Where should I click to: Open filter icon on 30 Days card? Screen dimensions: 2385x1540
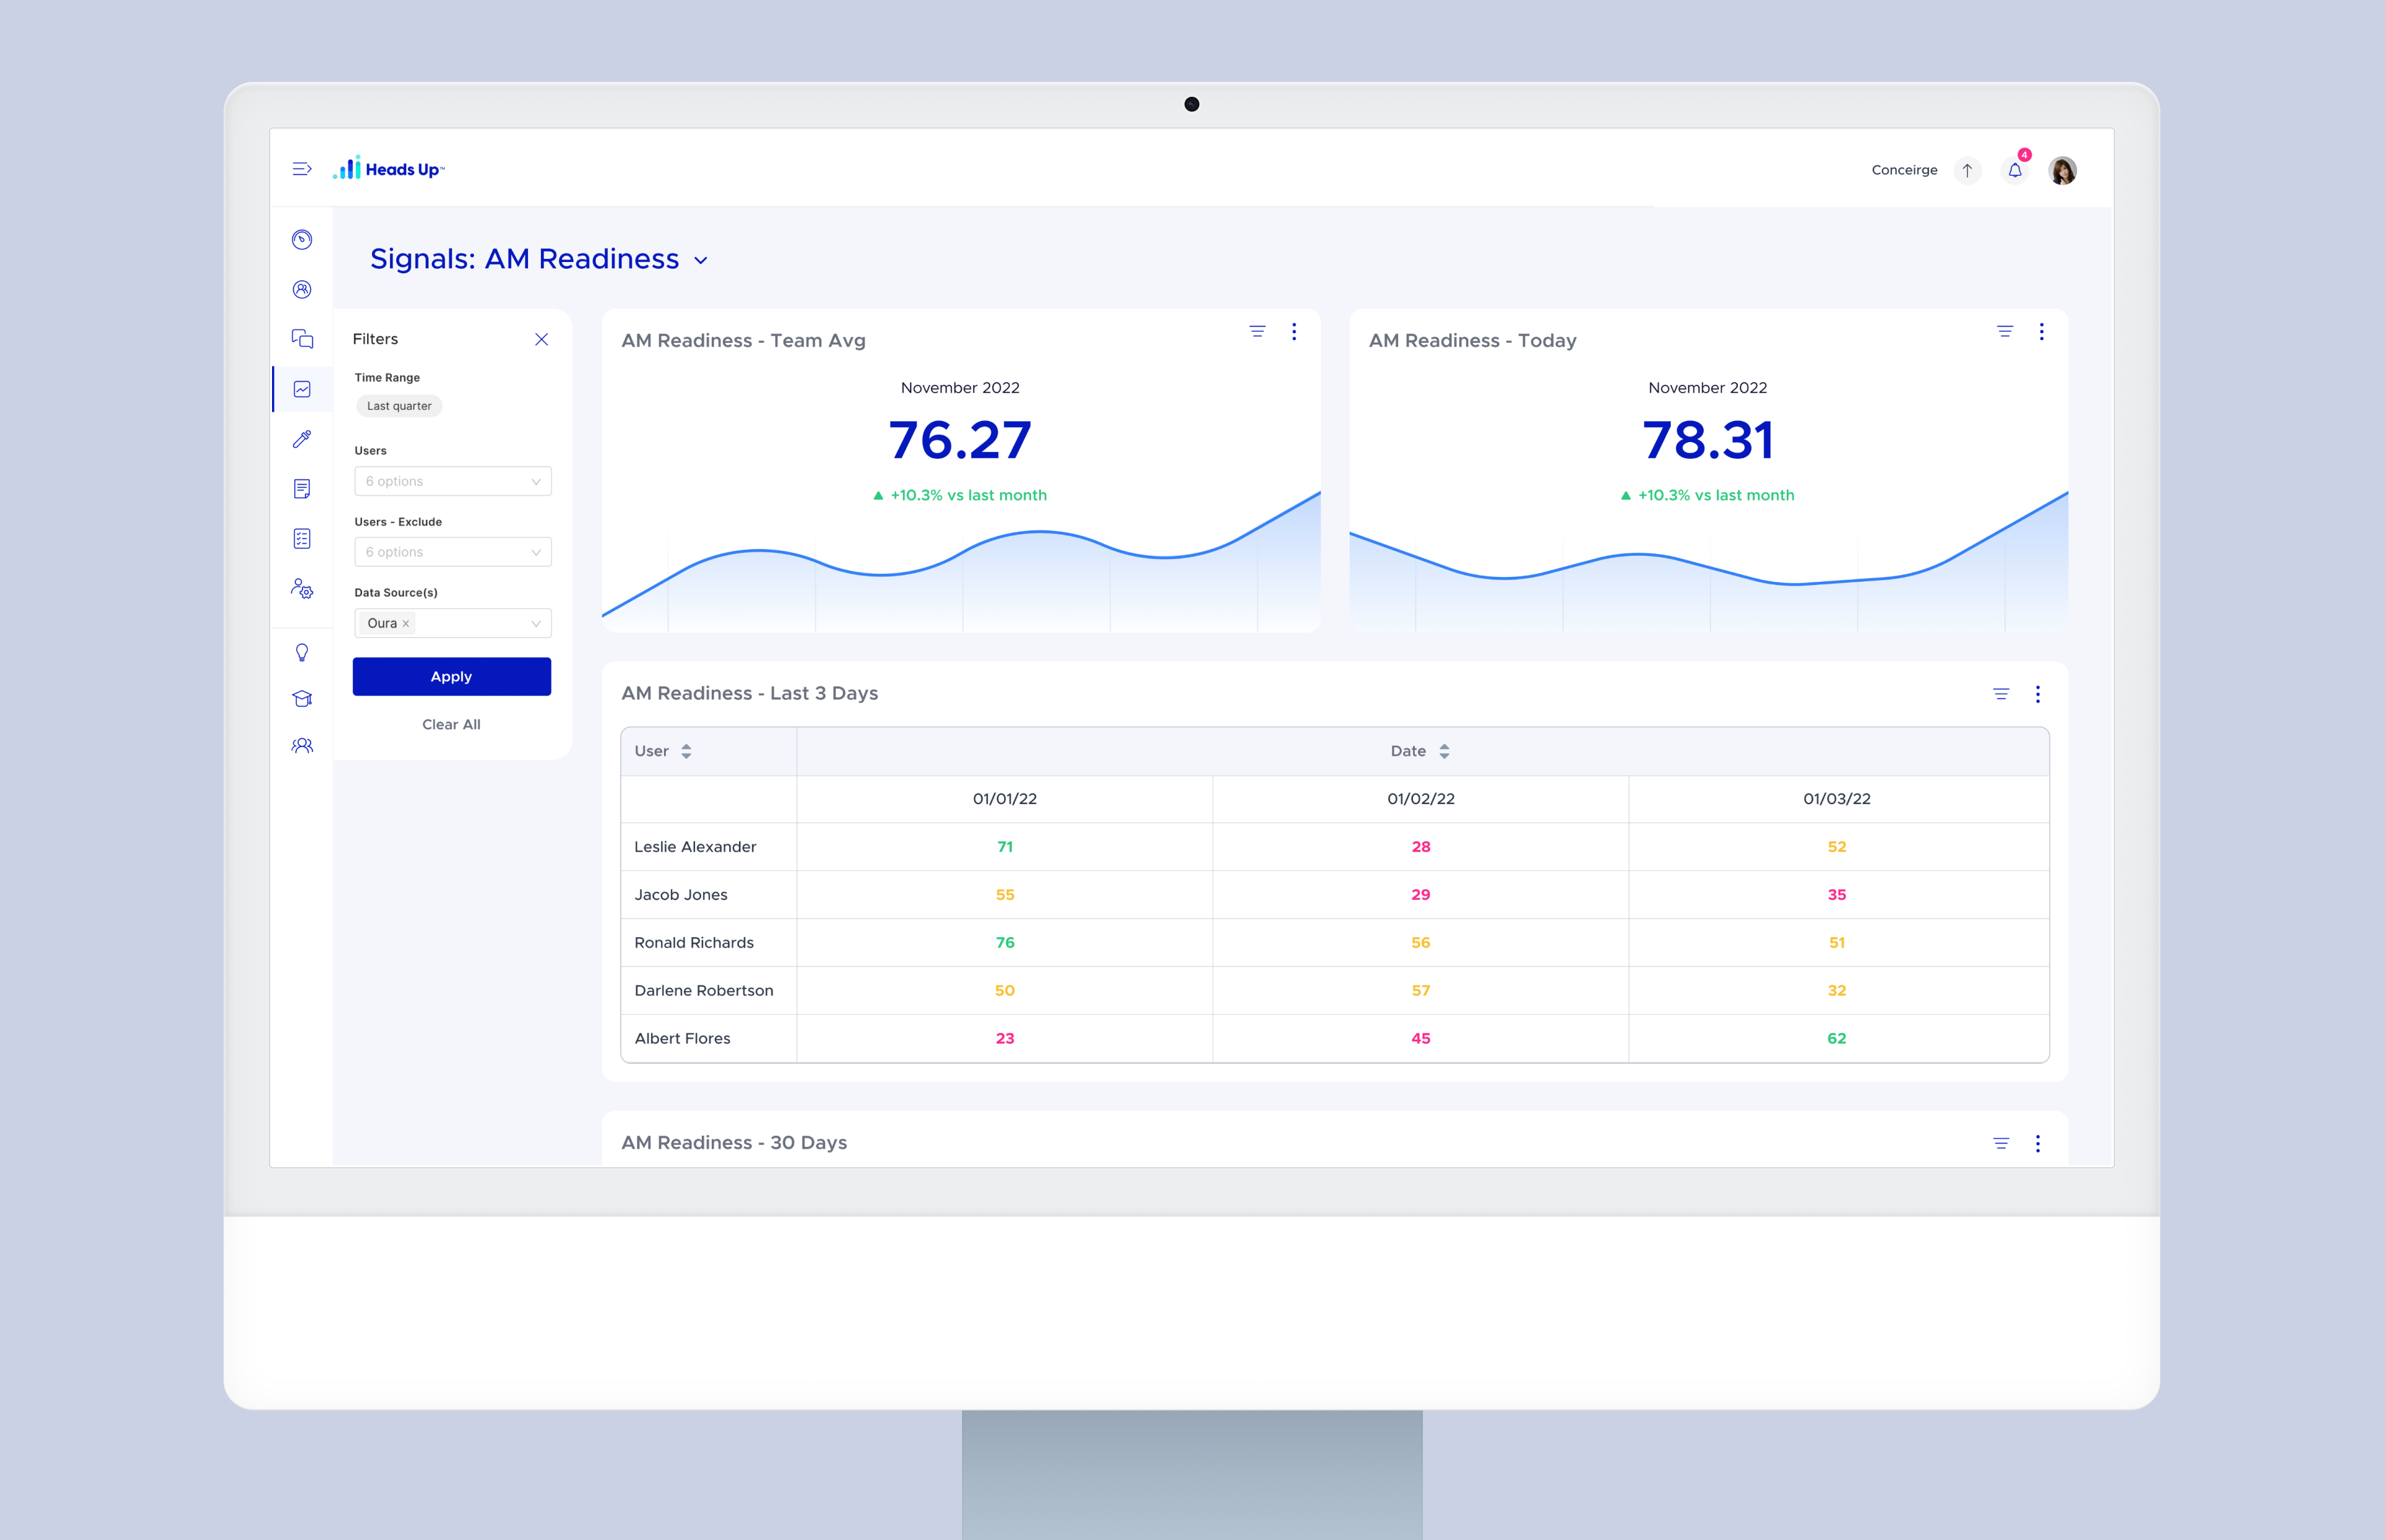[x=2001, y=1143]
